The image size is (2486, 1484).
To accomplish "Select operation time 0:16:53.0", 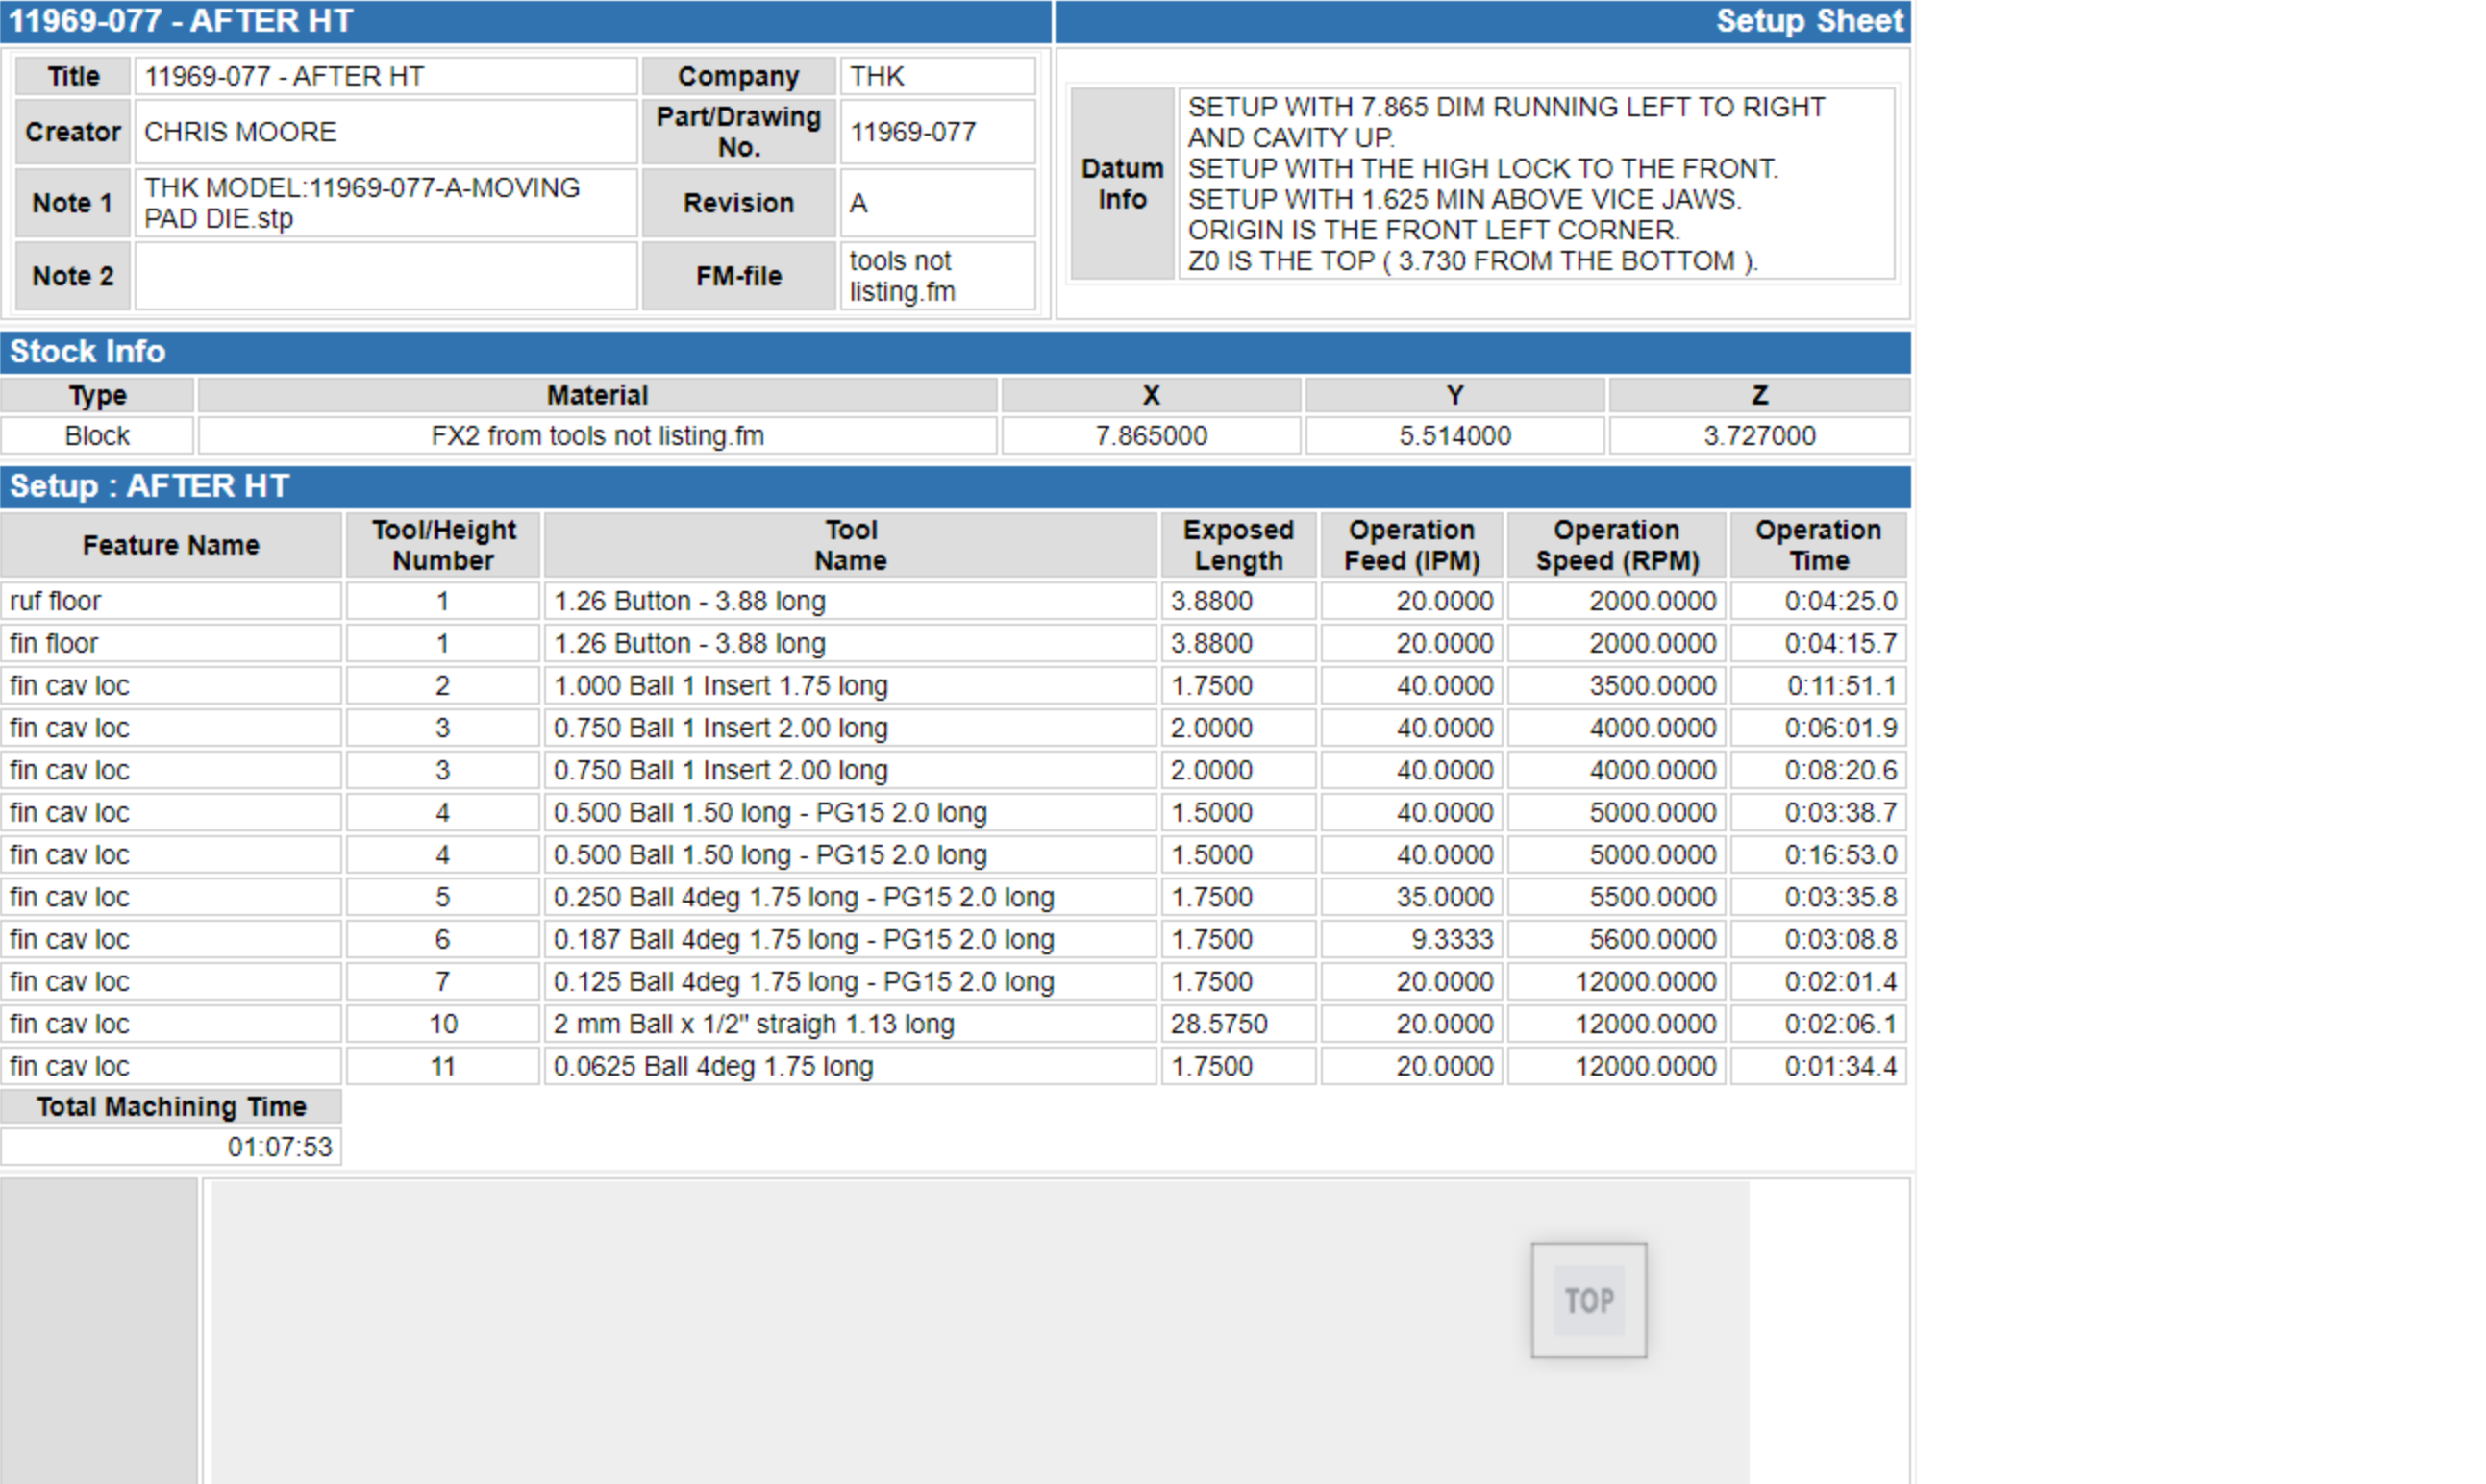I will pyautogui.click(x=1818, y=855).
